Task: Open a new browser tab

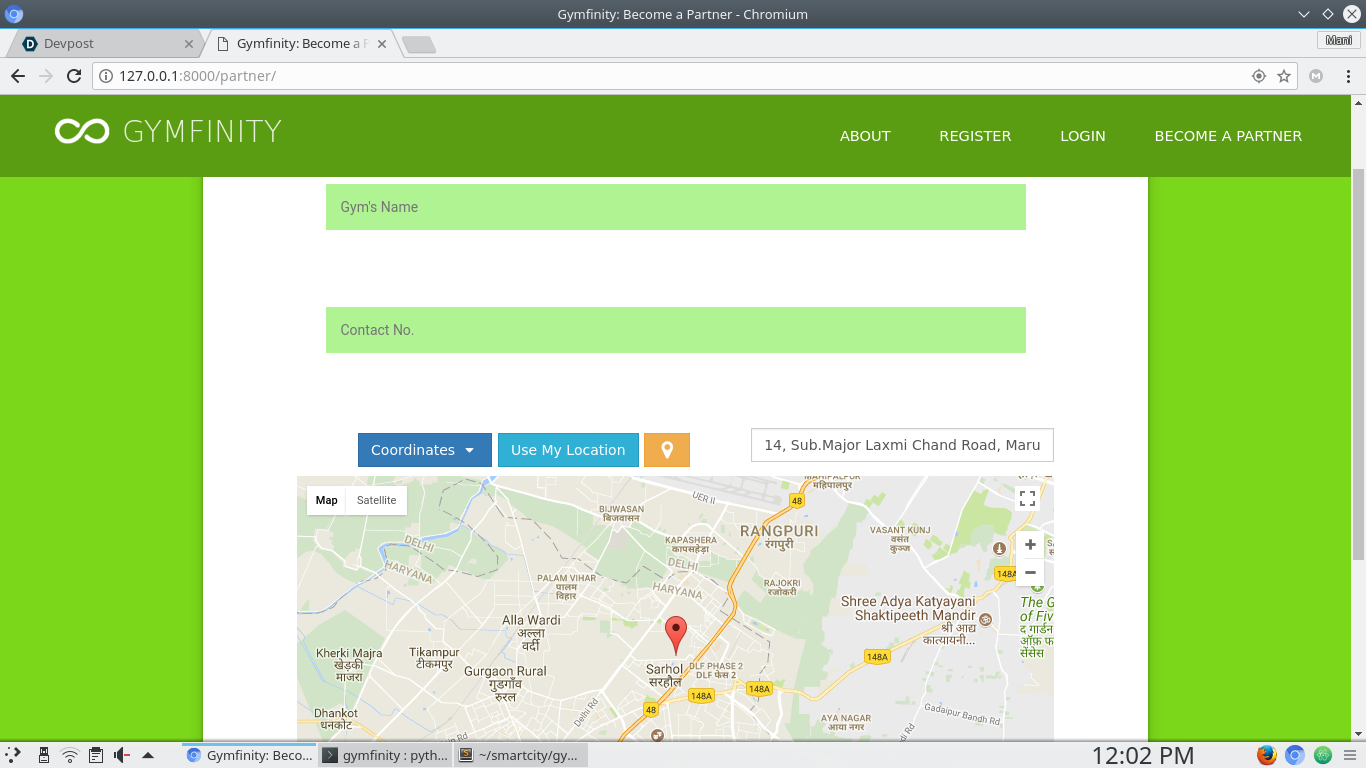Action: tap(418, 44)
